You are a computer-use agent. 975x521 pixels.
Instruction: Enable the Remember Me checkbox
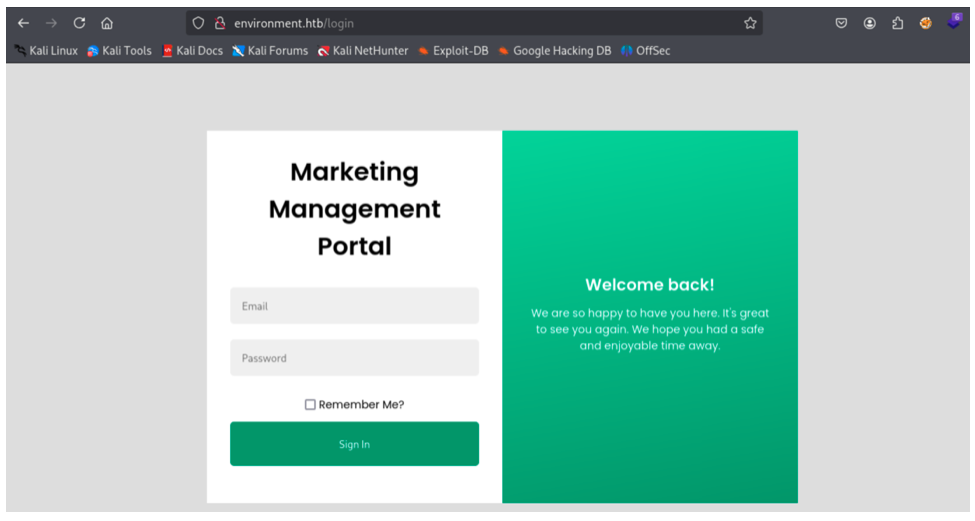[x=310, y=405]
